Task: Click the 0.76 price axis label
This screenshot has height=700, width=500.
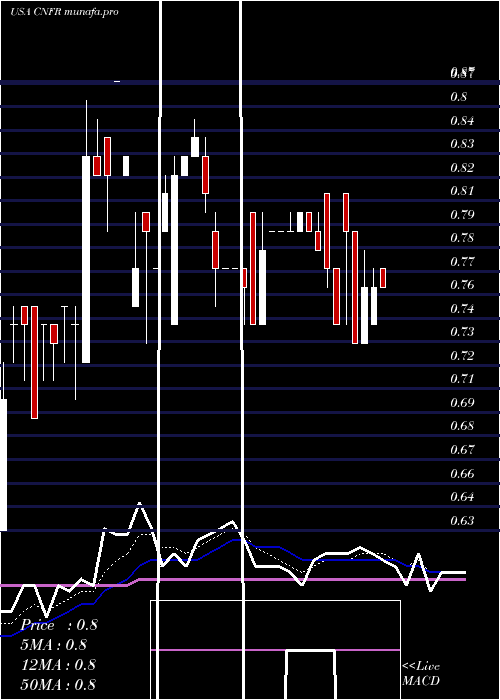Action: [x=462, y=285]
